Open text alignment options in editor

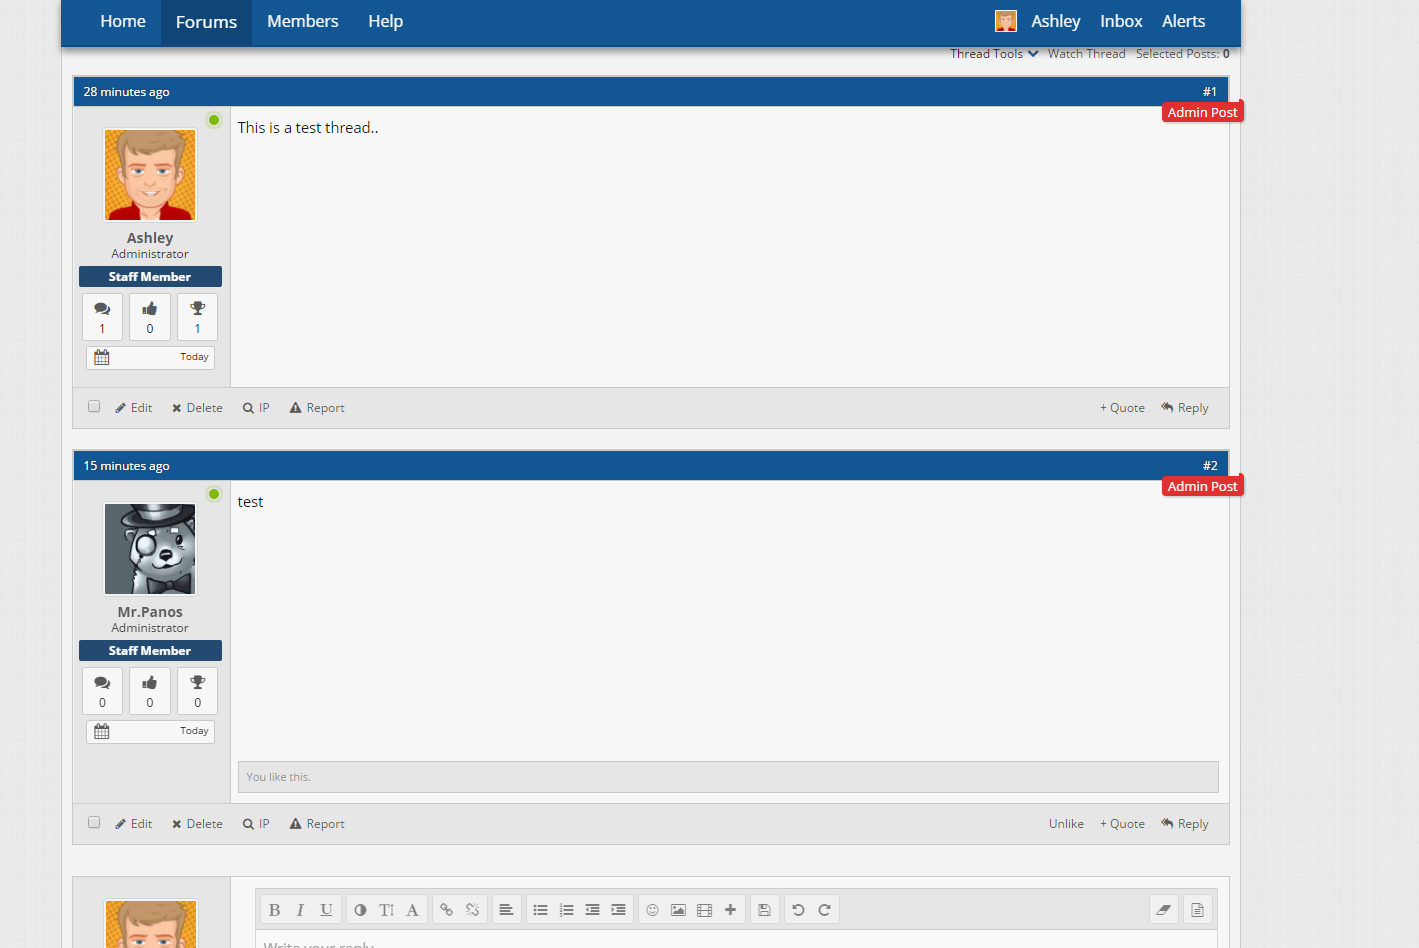[x=506, y=910]
